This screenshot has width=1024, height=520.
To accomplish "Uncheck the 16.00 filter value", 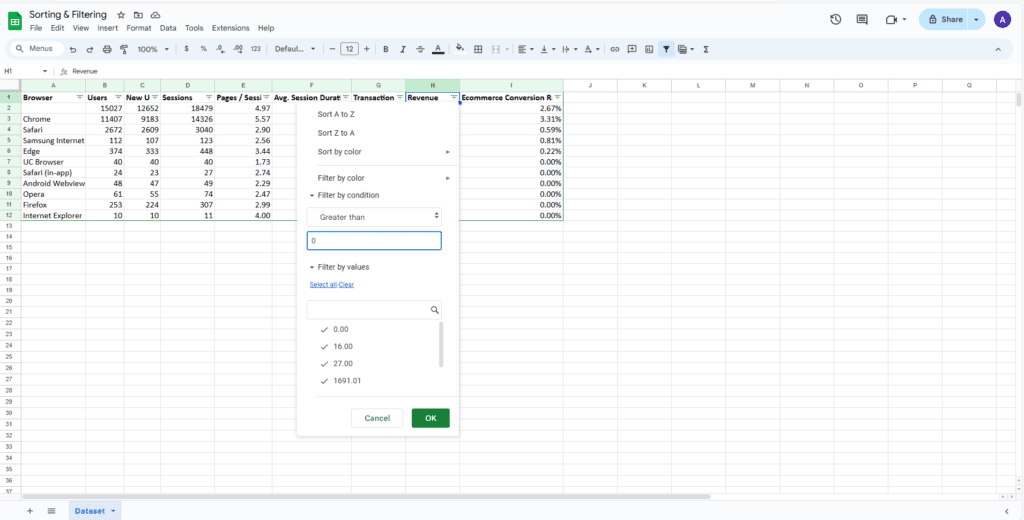I will [x=325, y=346].
